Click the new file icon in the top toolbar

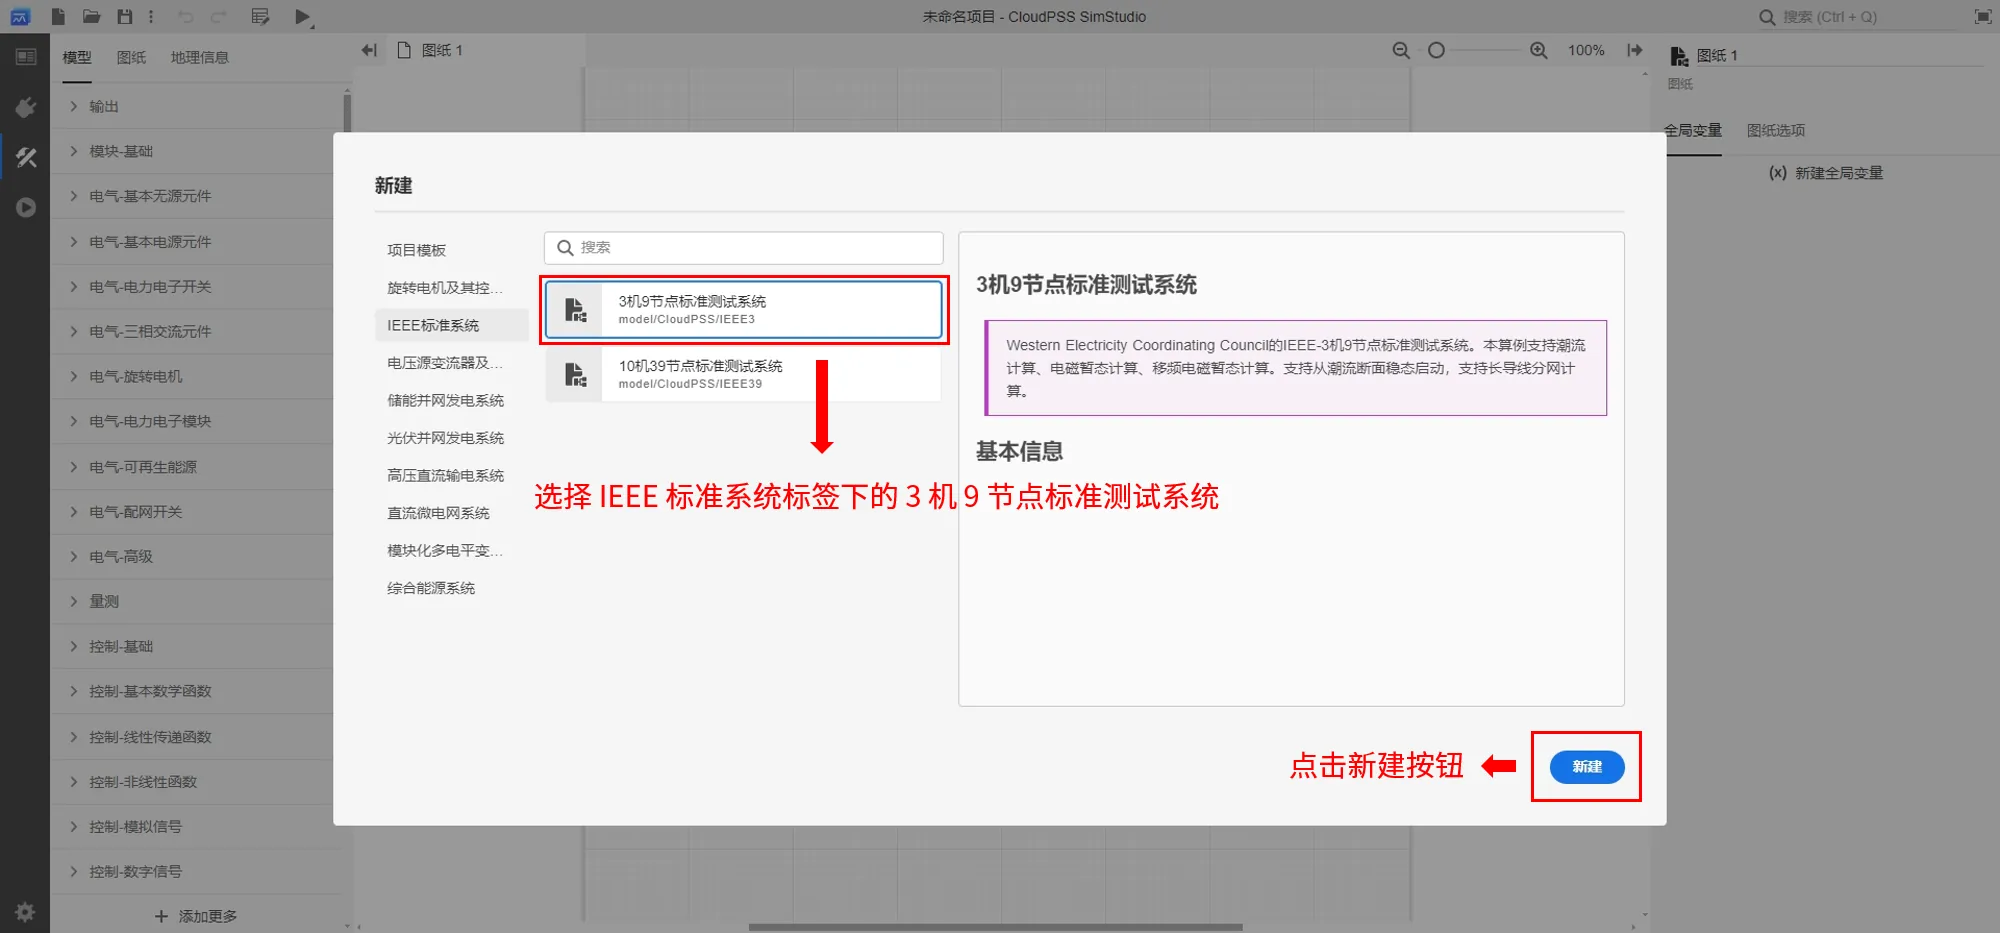pyautogui.click(x=58, y=16)
